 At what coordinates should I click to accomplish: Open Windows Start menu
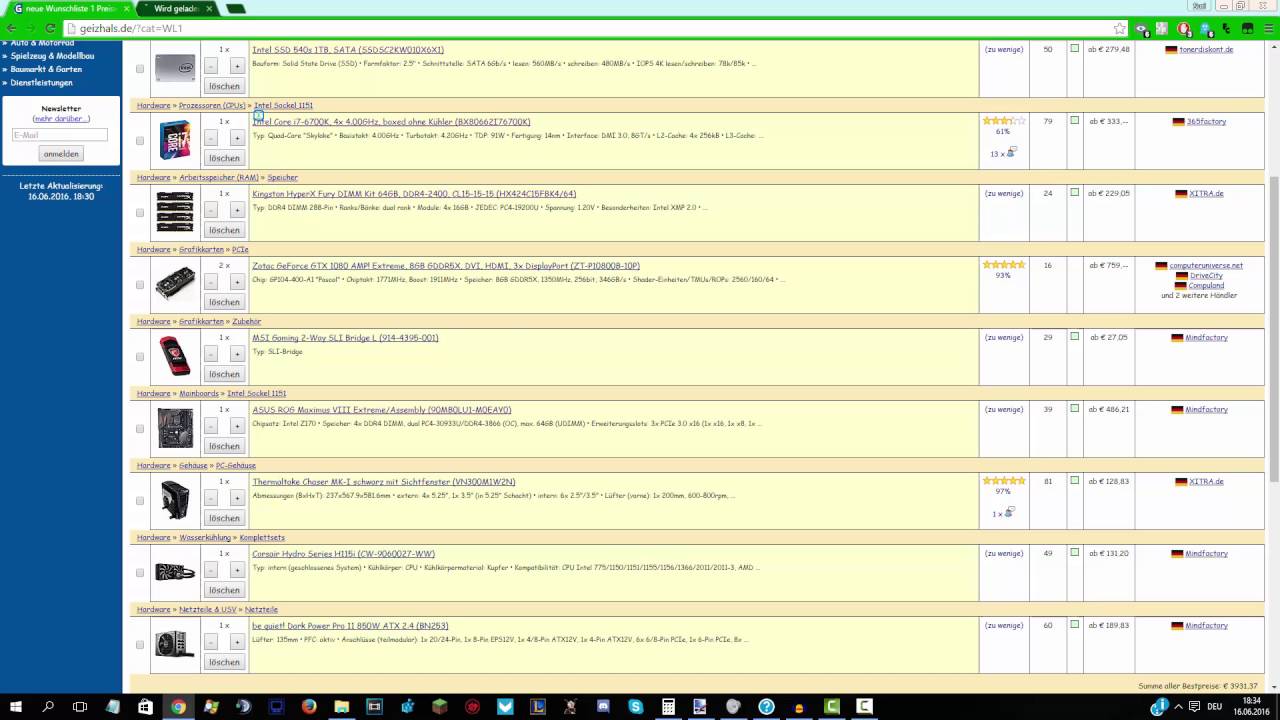tap(16, 707)
